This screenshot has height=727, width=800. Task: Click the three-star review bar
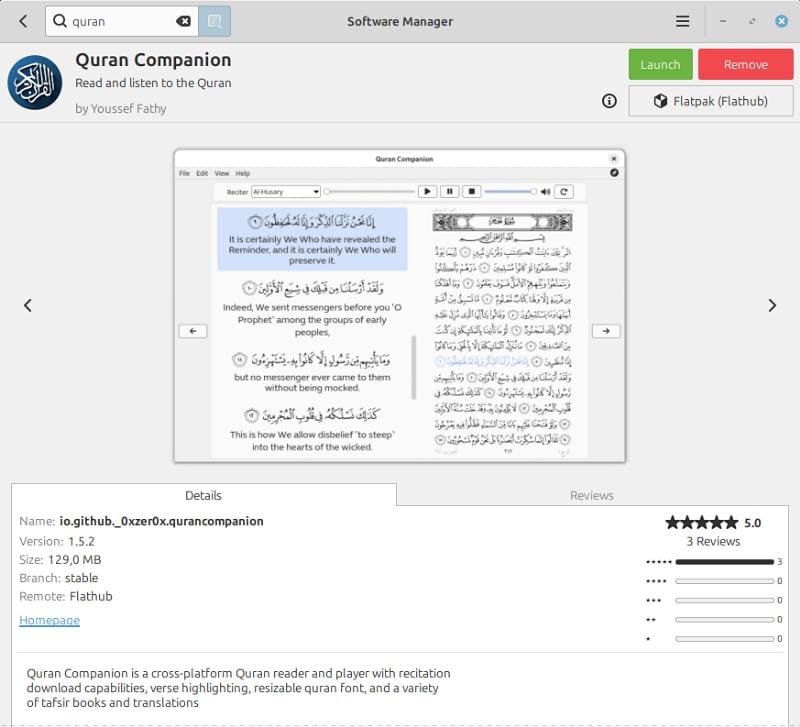coord(724,600)
